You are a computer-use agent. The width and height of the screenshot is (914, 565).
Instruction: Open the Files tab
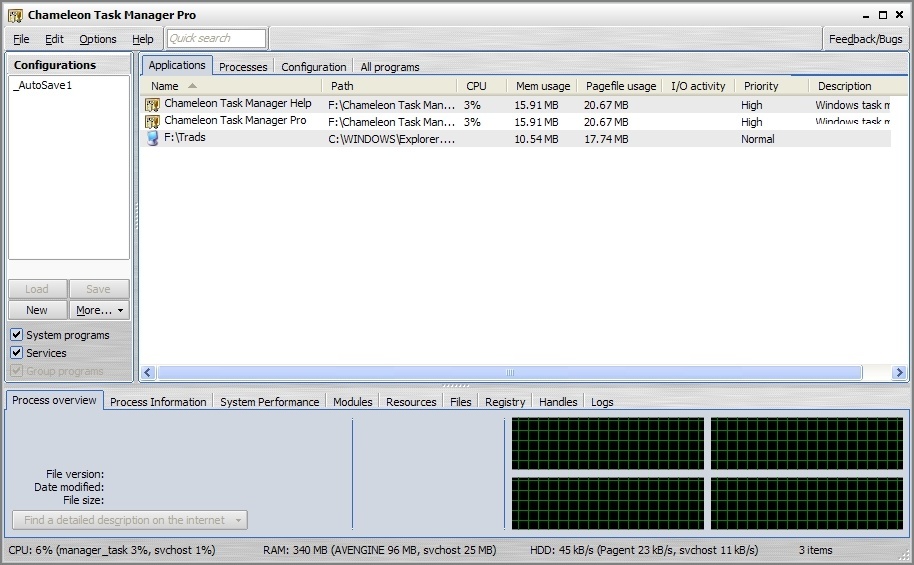[x=460, y=402]
